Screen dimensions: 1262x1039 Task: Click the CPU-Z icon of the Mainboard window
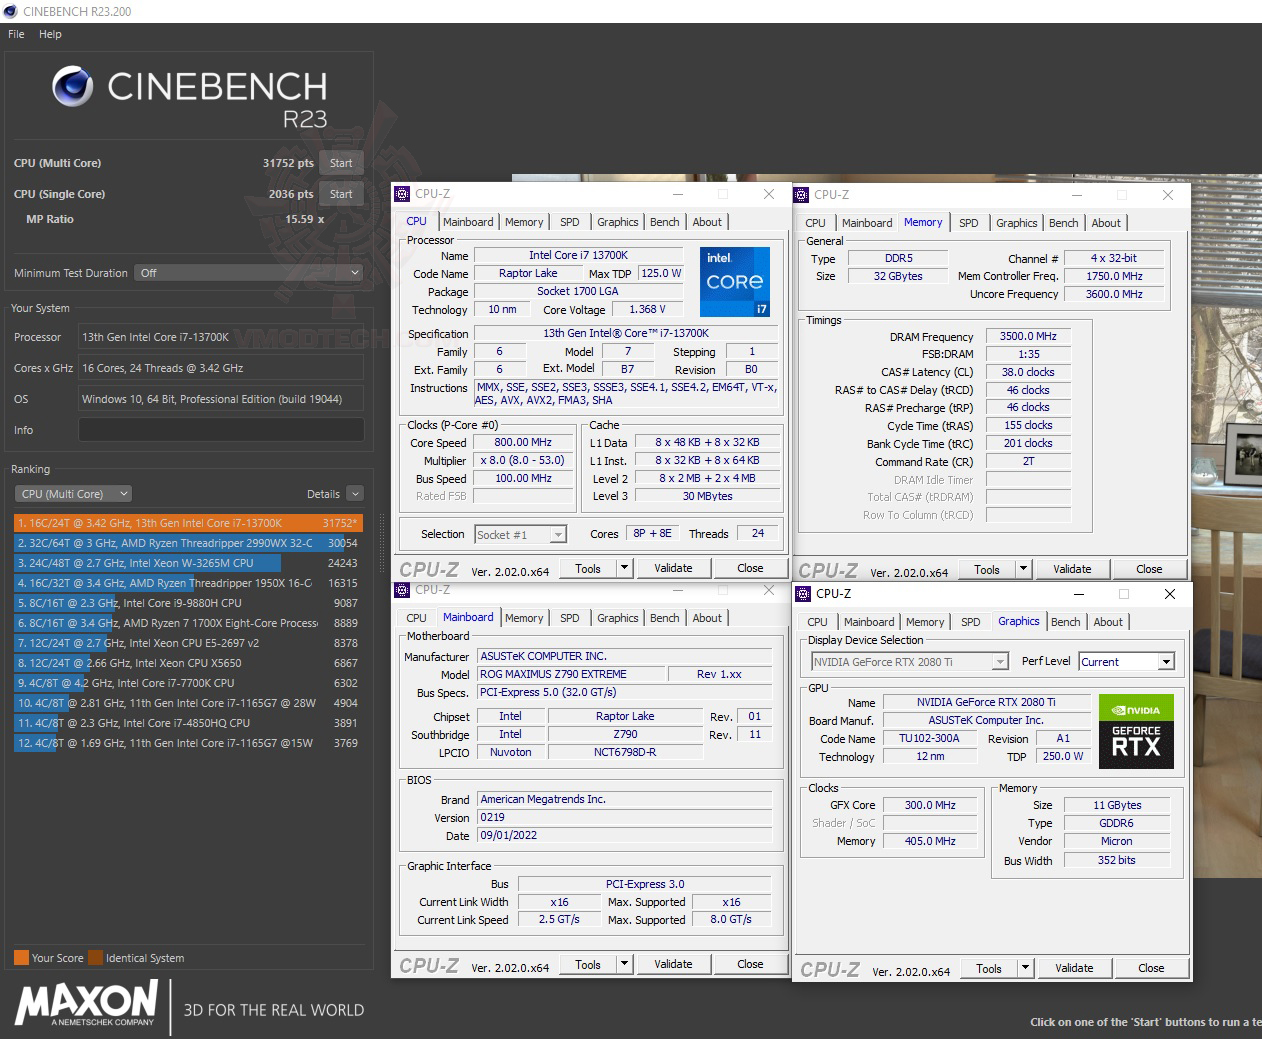click(402, 590)
